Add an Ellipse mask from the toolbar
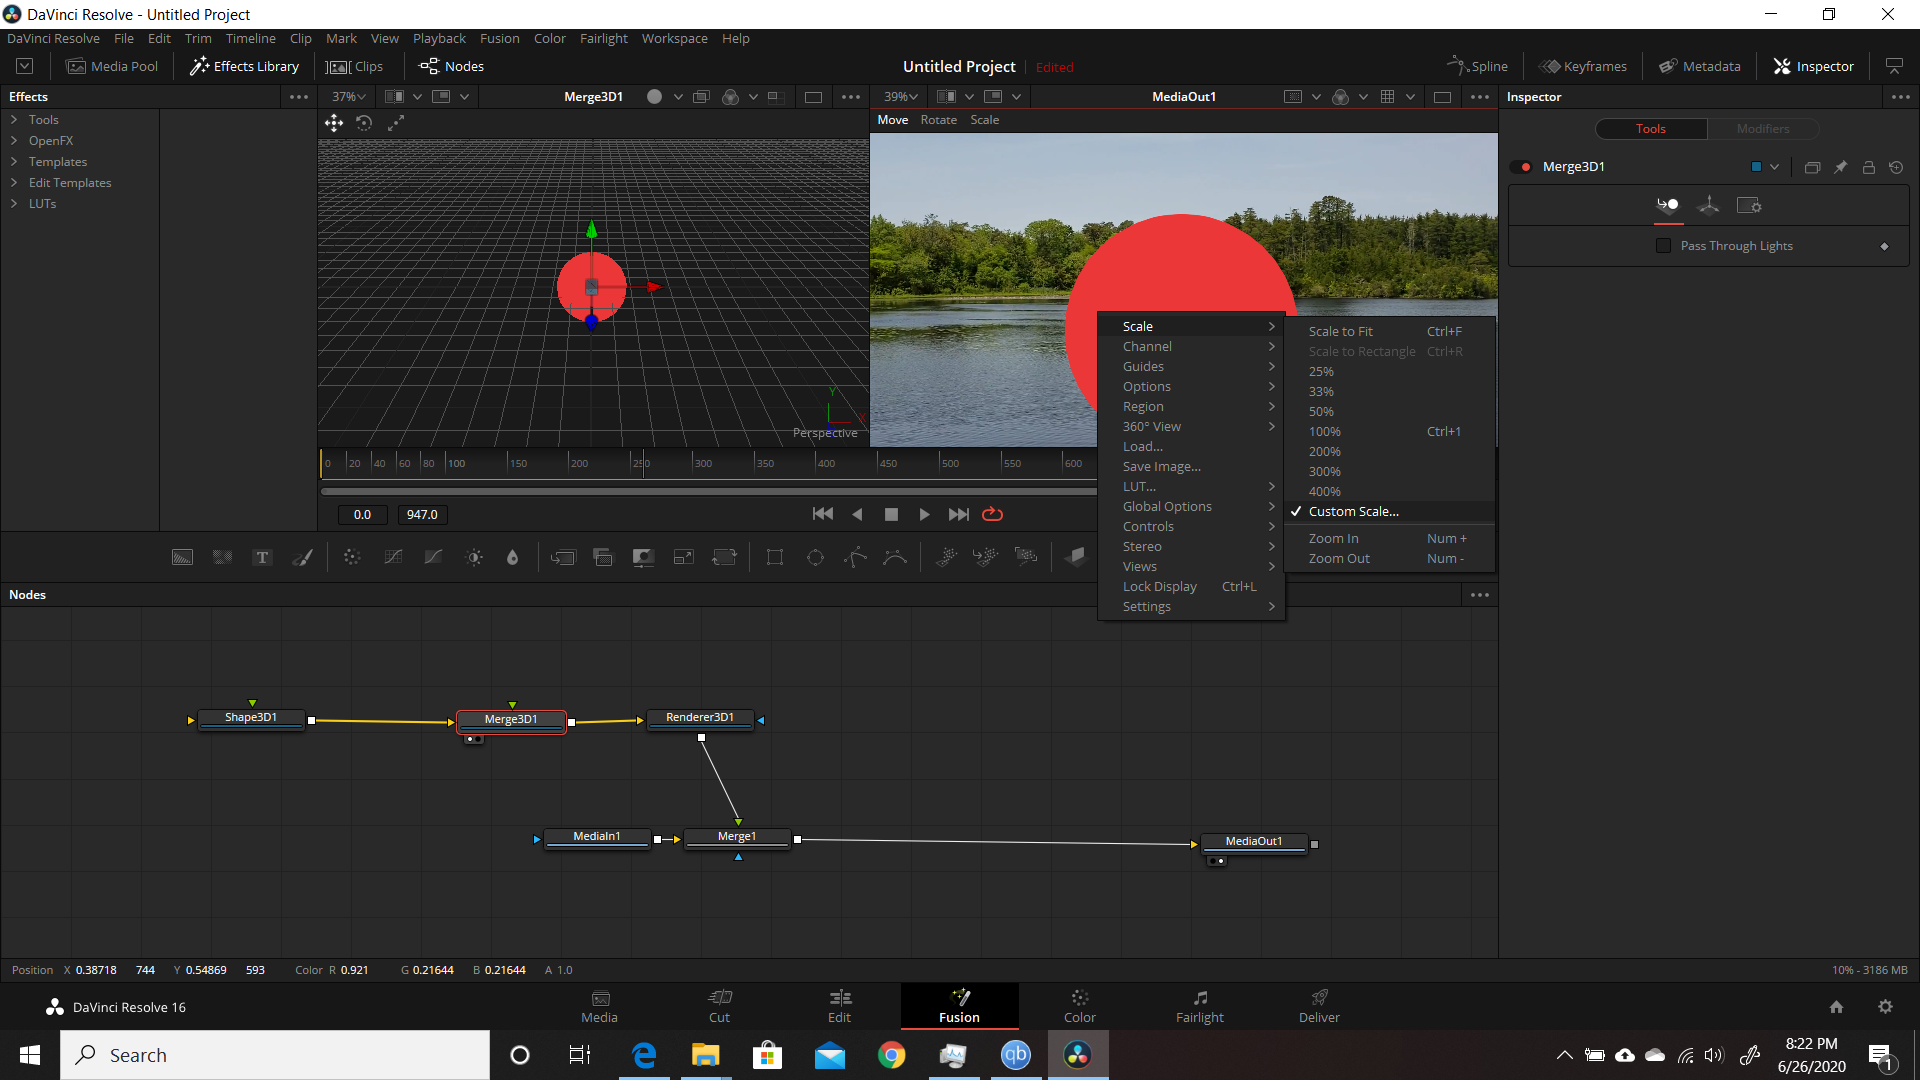1920x1080 pixels. (x=815, y=558)
